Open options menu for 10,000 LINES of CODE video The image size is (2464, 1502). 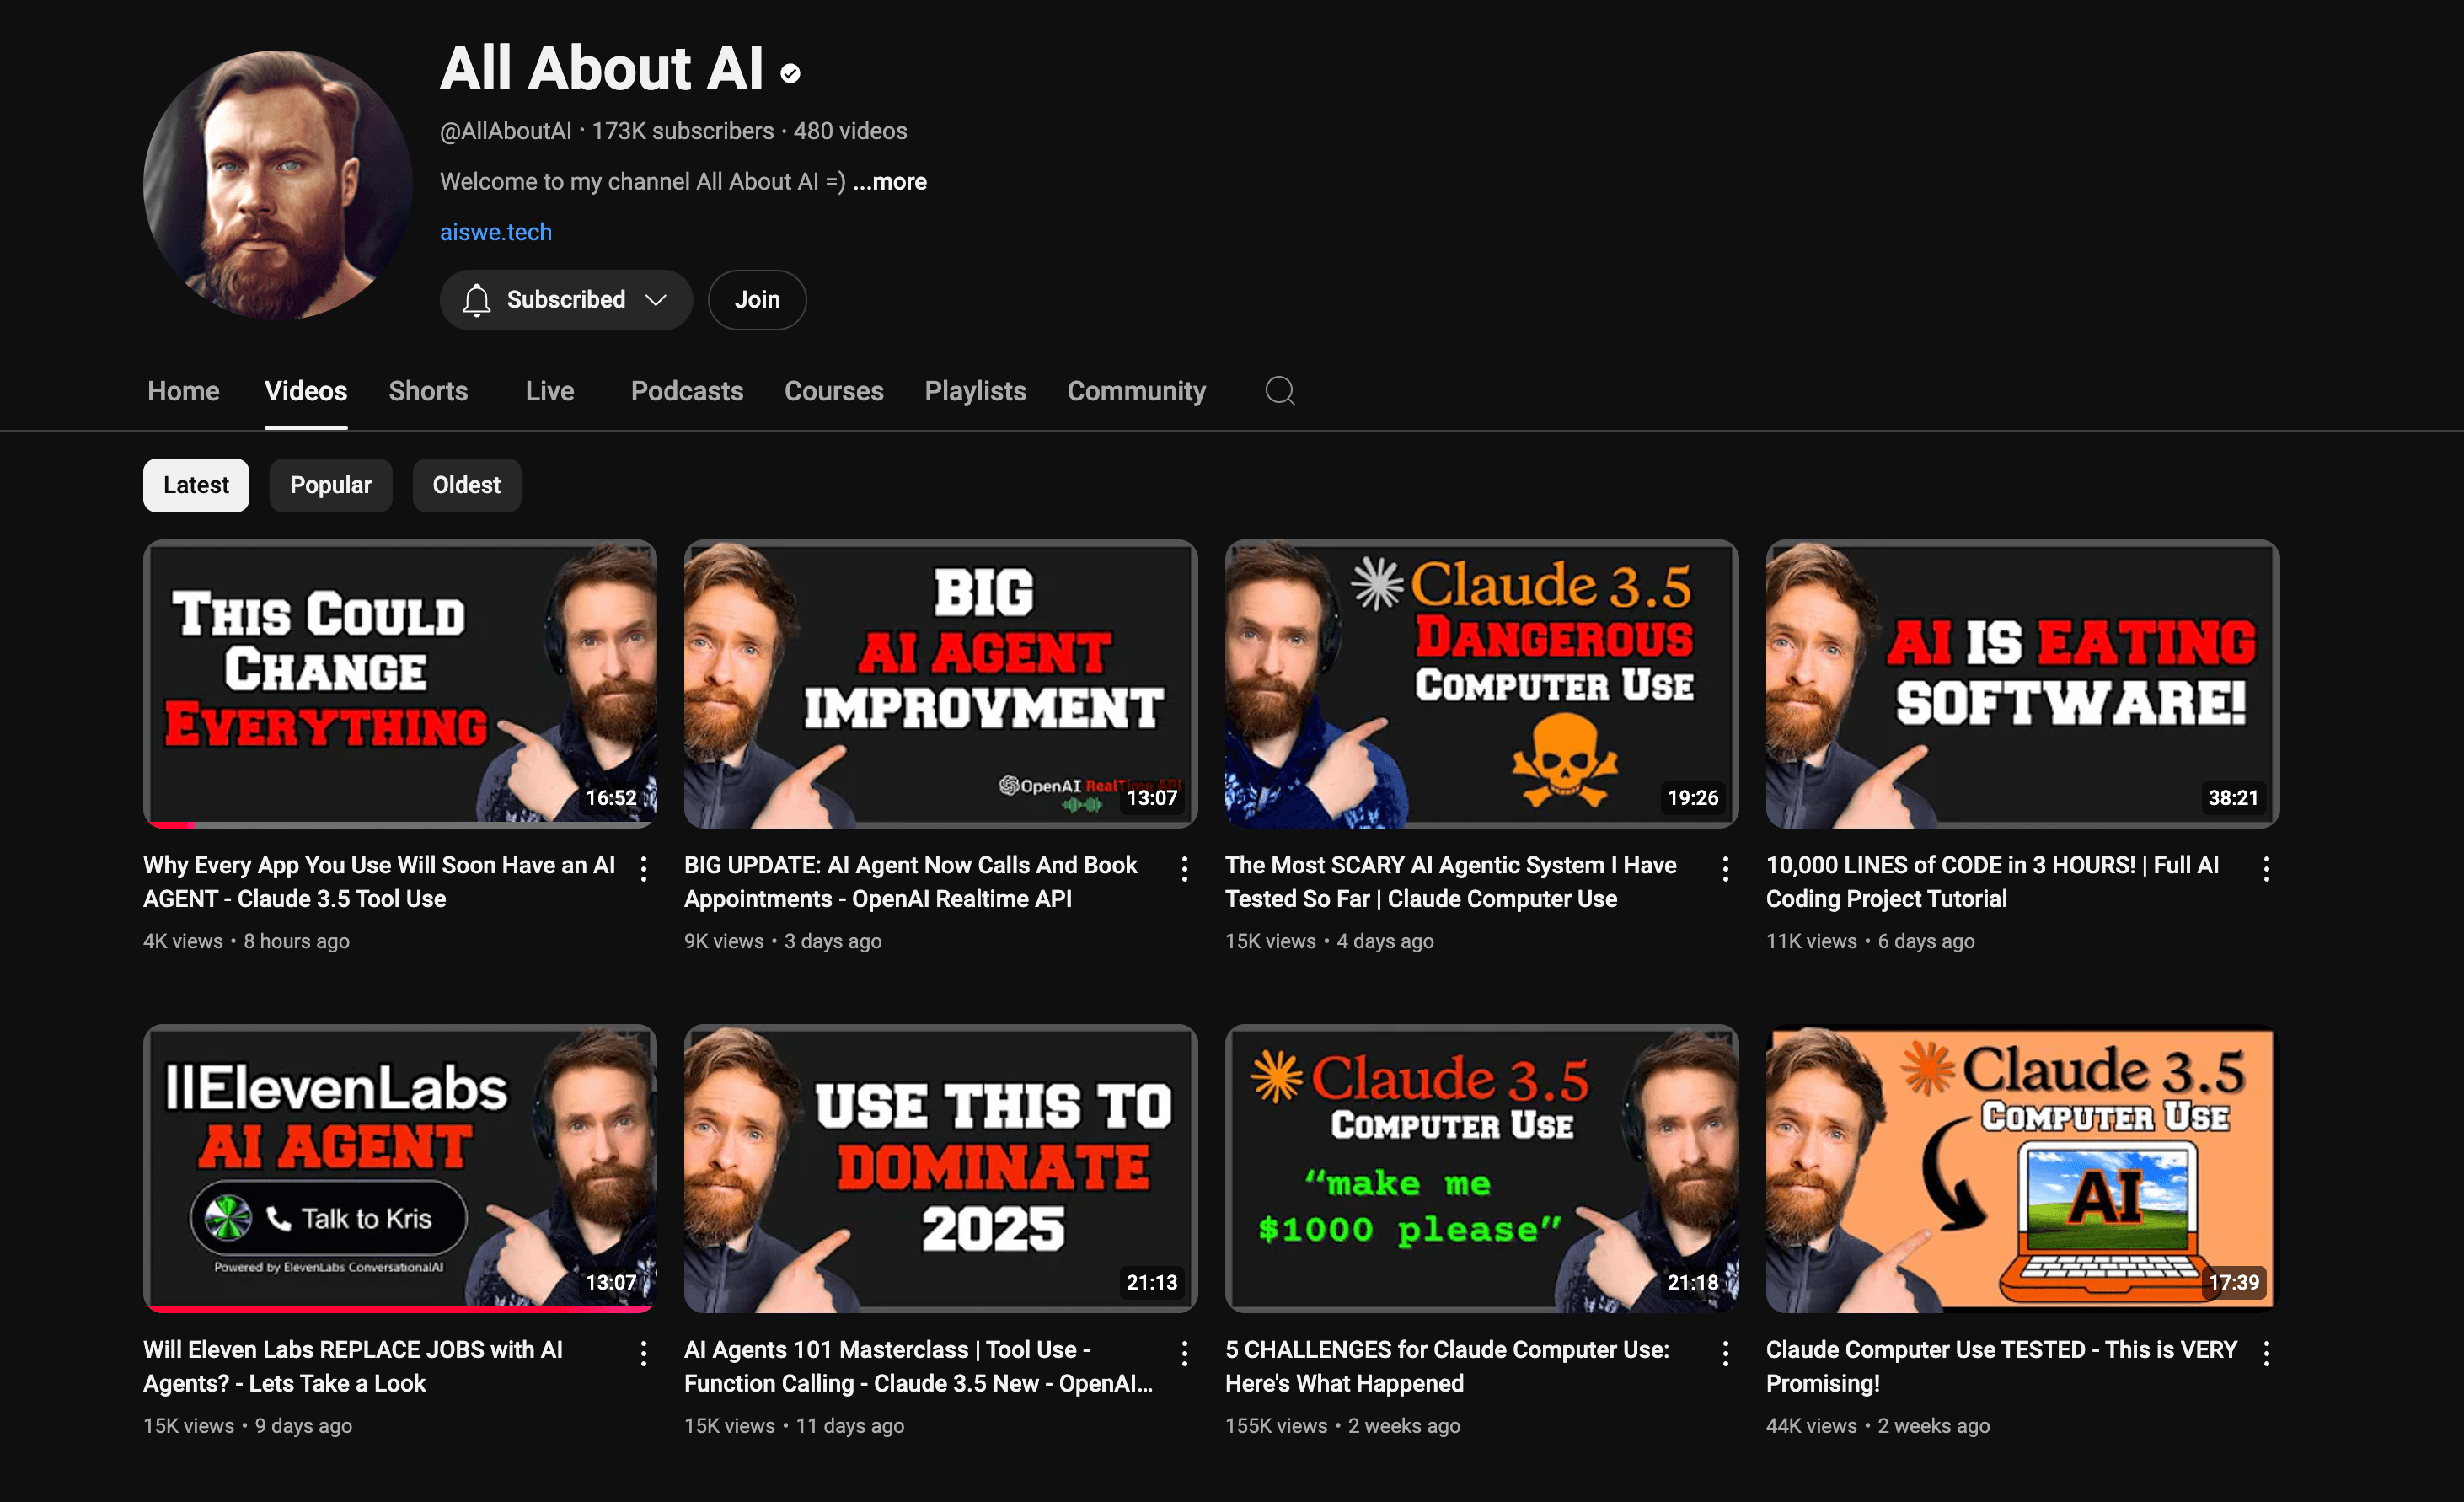(x=2267, y=869)
